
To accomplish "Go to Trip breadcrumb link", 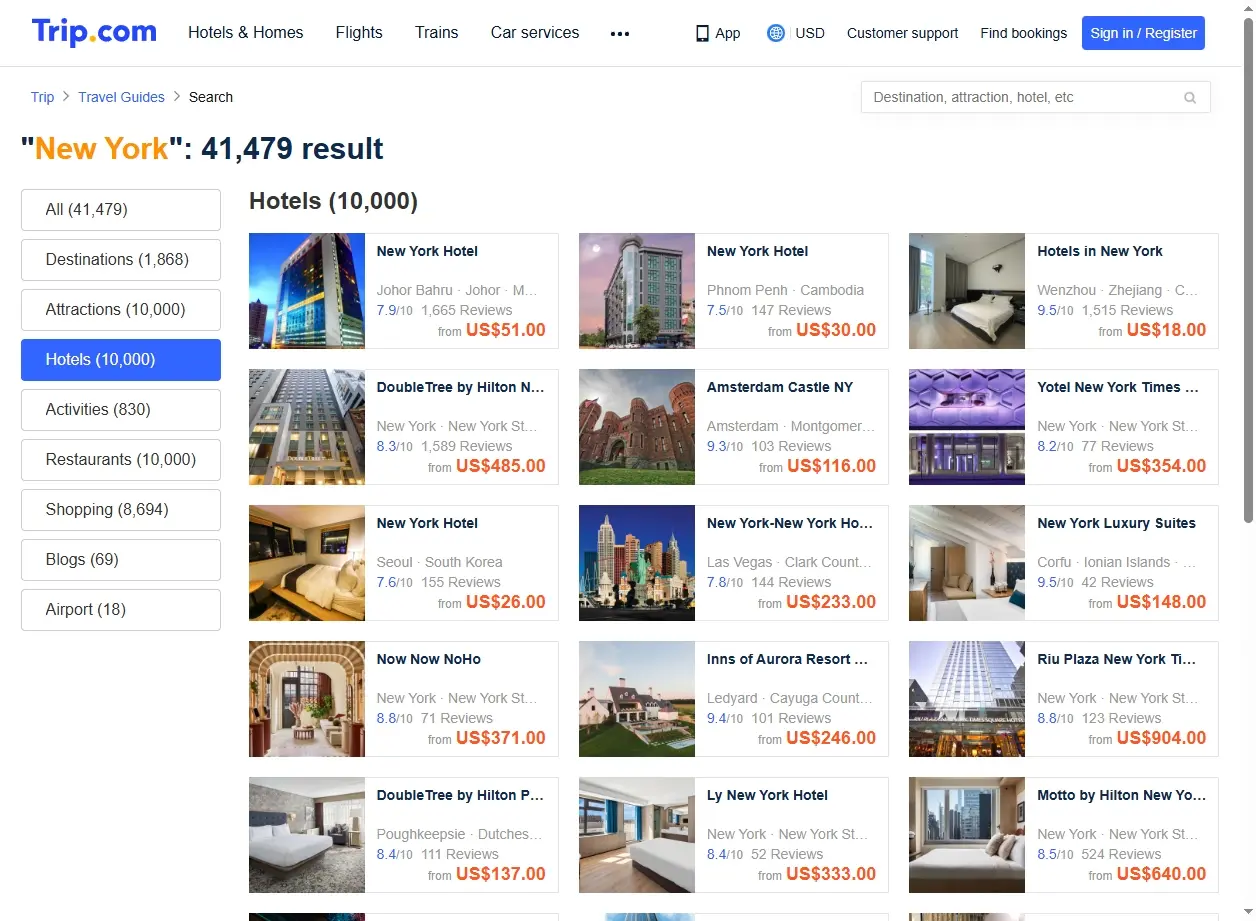I will [x=42, y=97].
